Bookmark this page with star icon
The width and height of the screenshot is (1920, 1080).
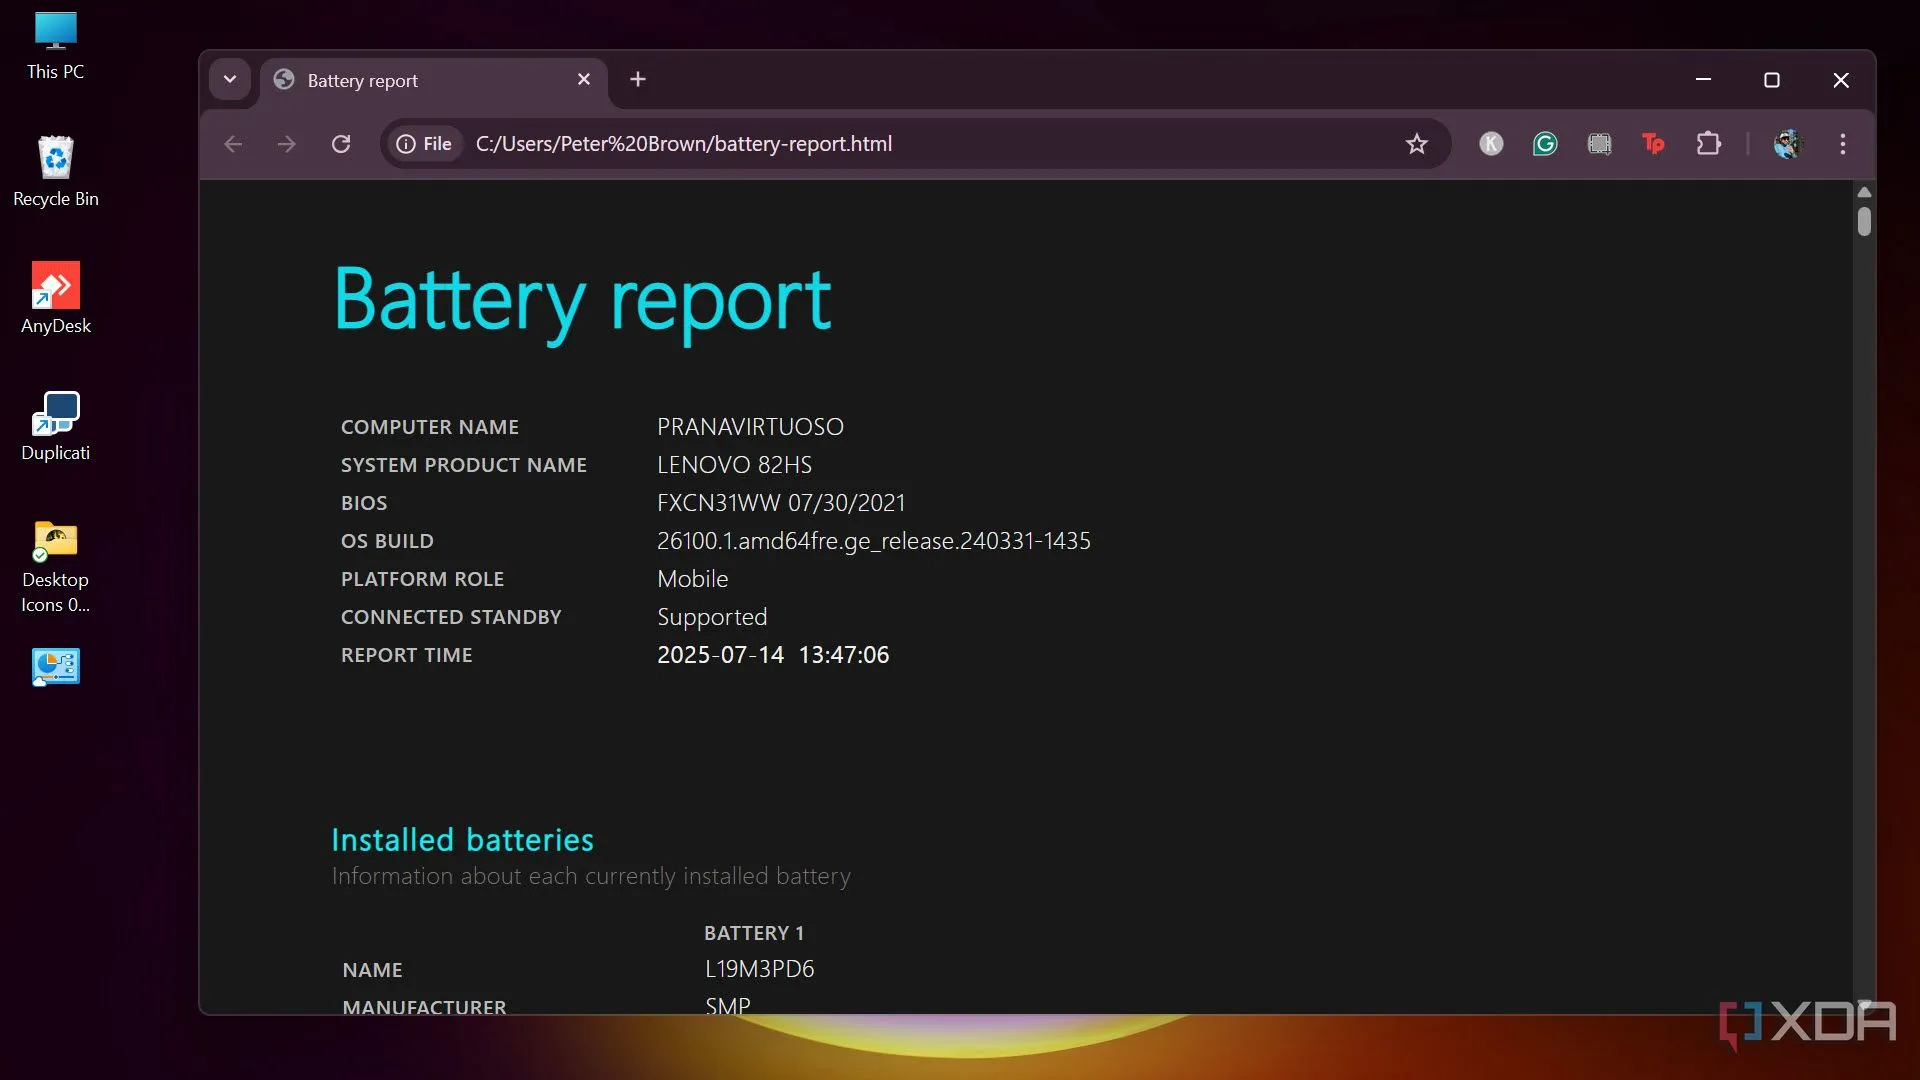[1416, 144]
